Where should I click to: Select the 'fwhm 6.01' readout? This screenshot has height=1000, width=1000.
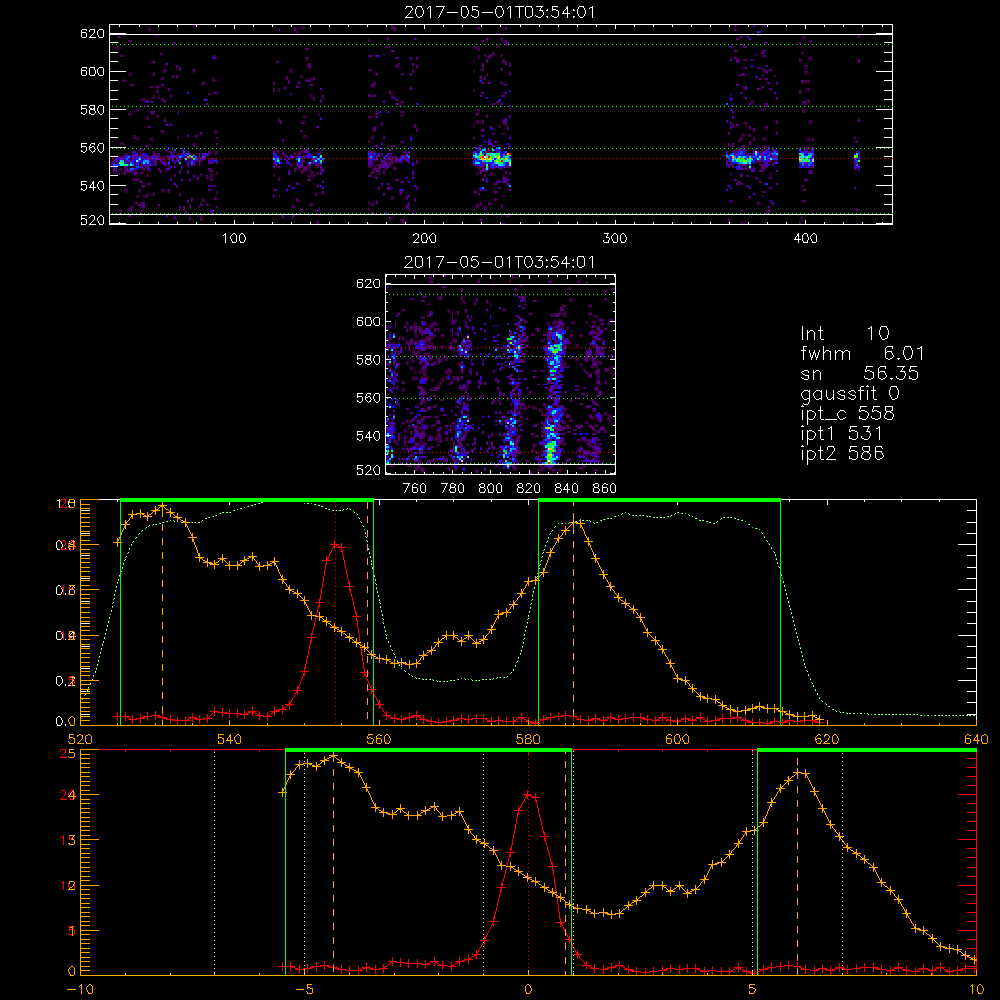[862, 353]
